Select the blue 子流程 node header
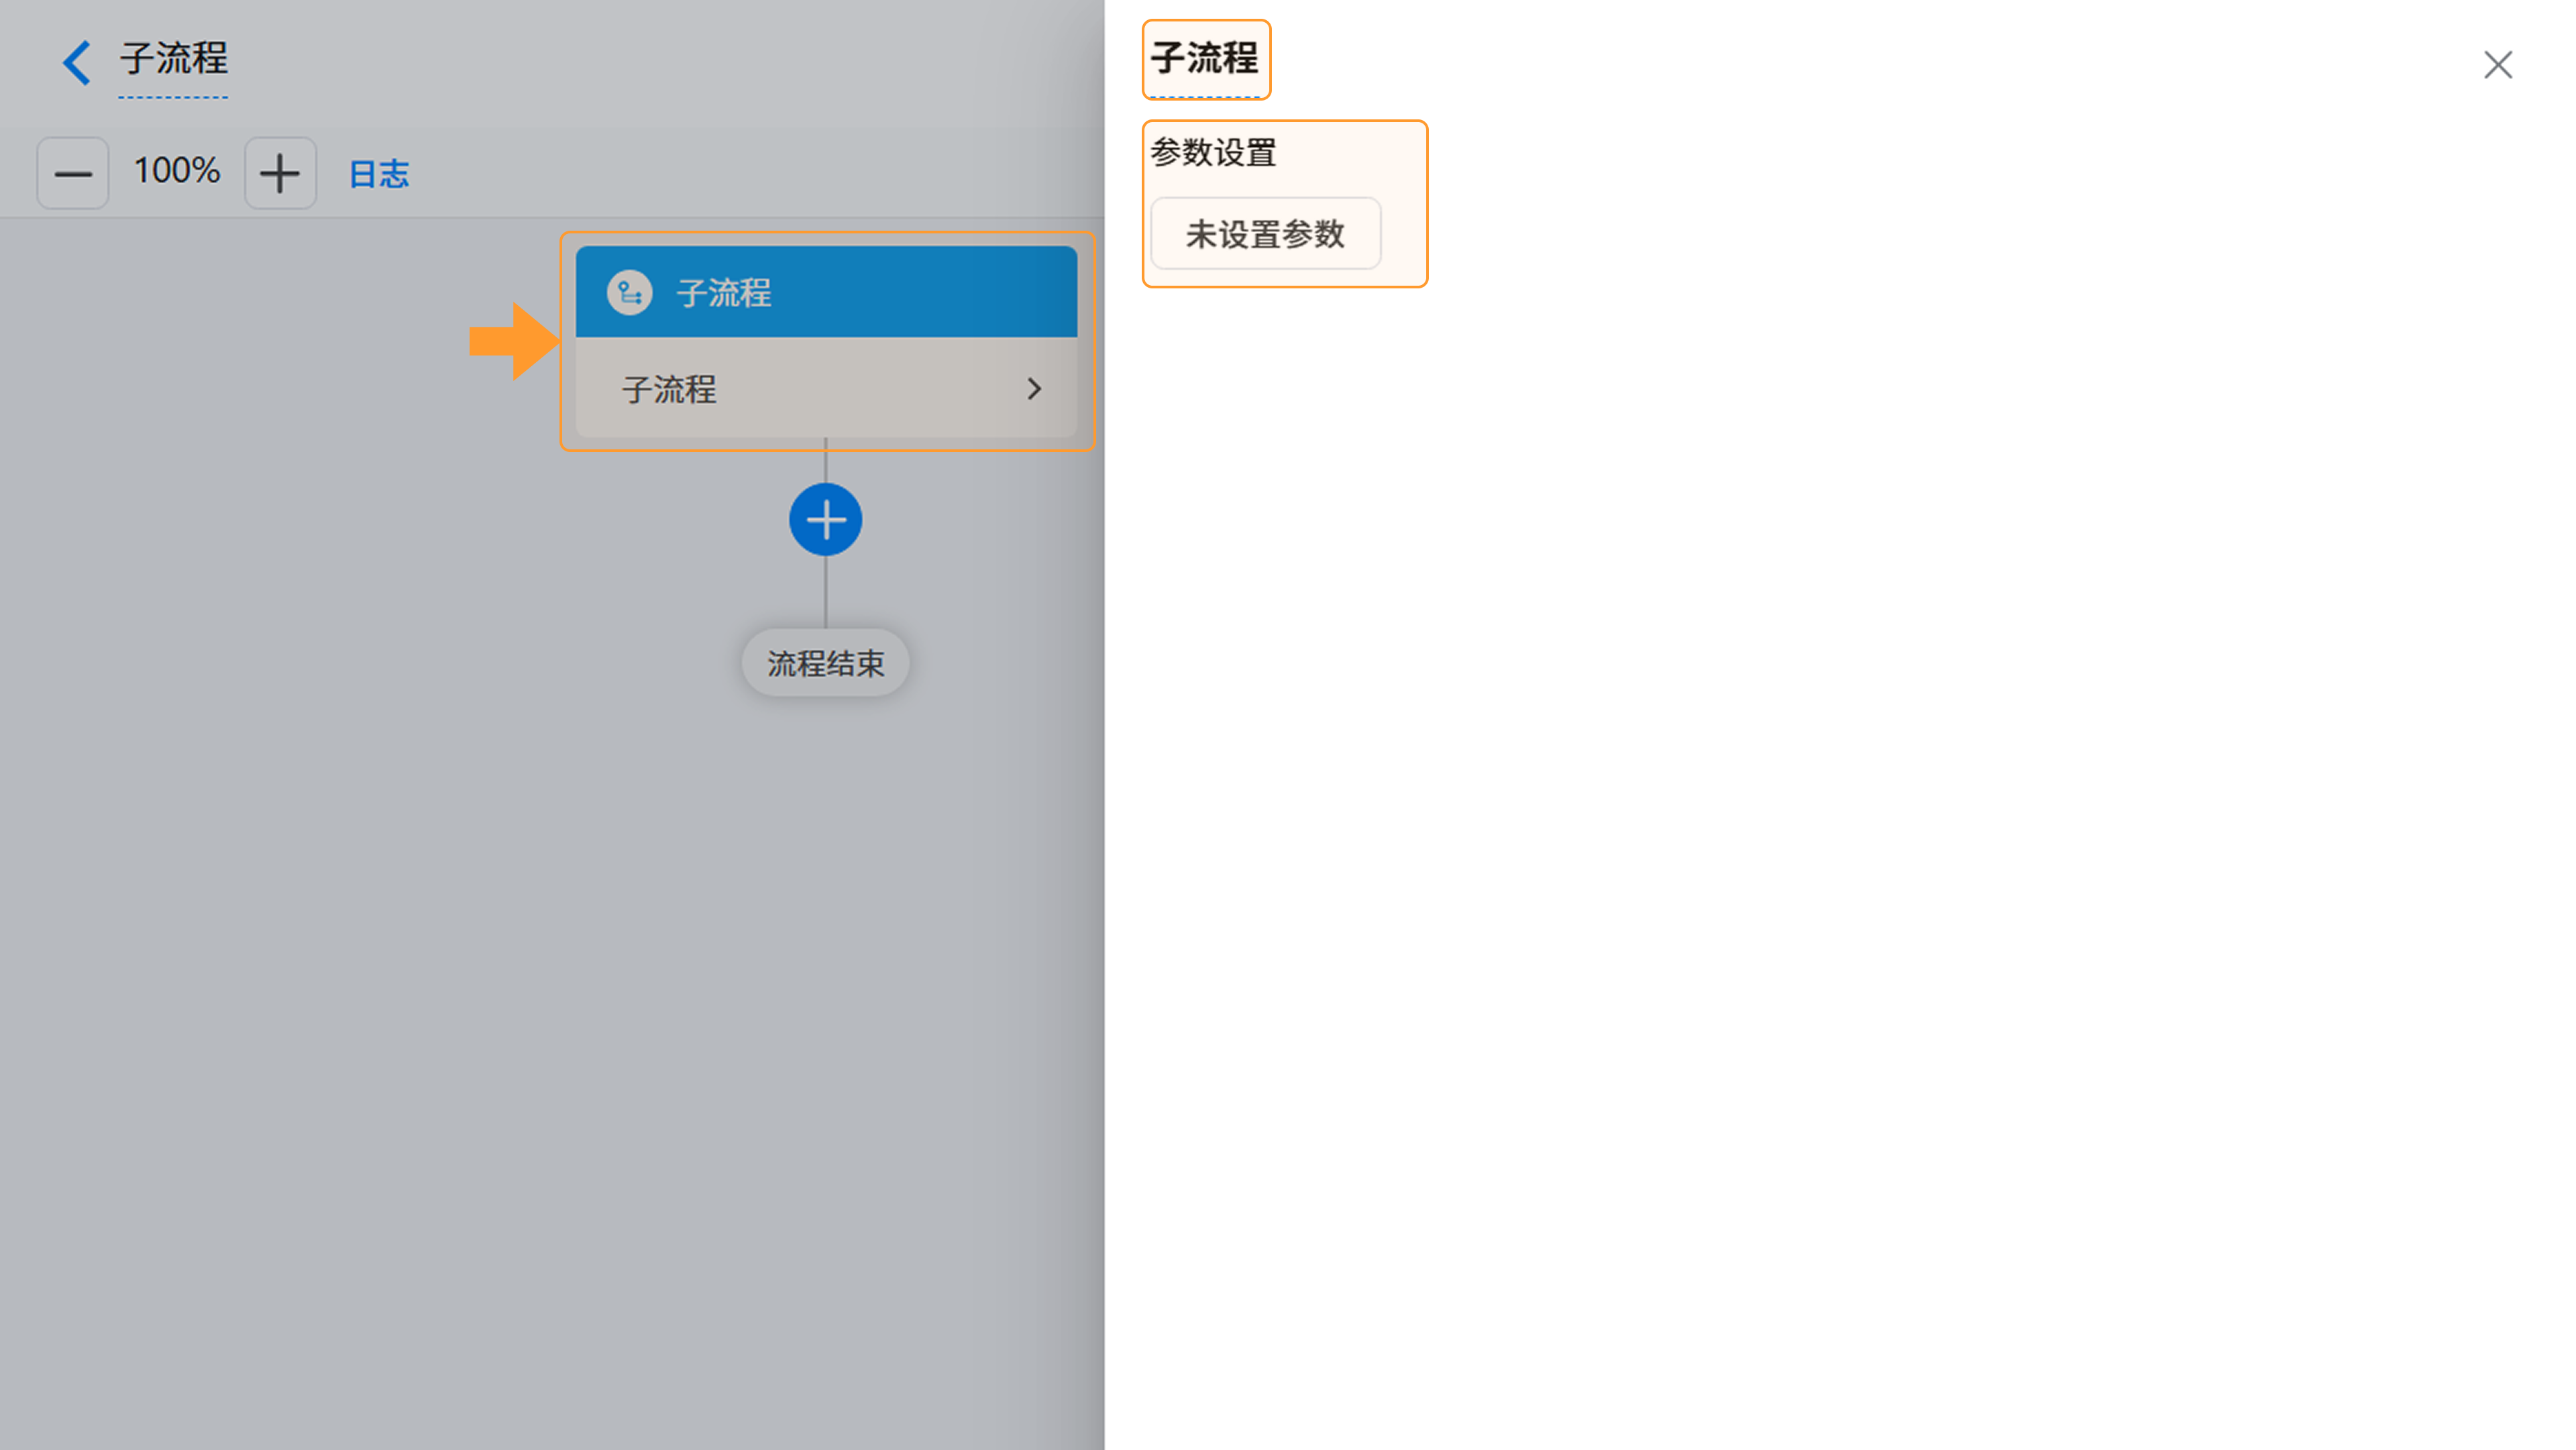This screenshot has height=1450, width=2576. click(826, 291)
